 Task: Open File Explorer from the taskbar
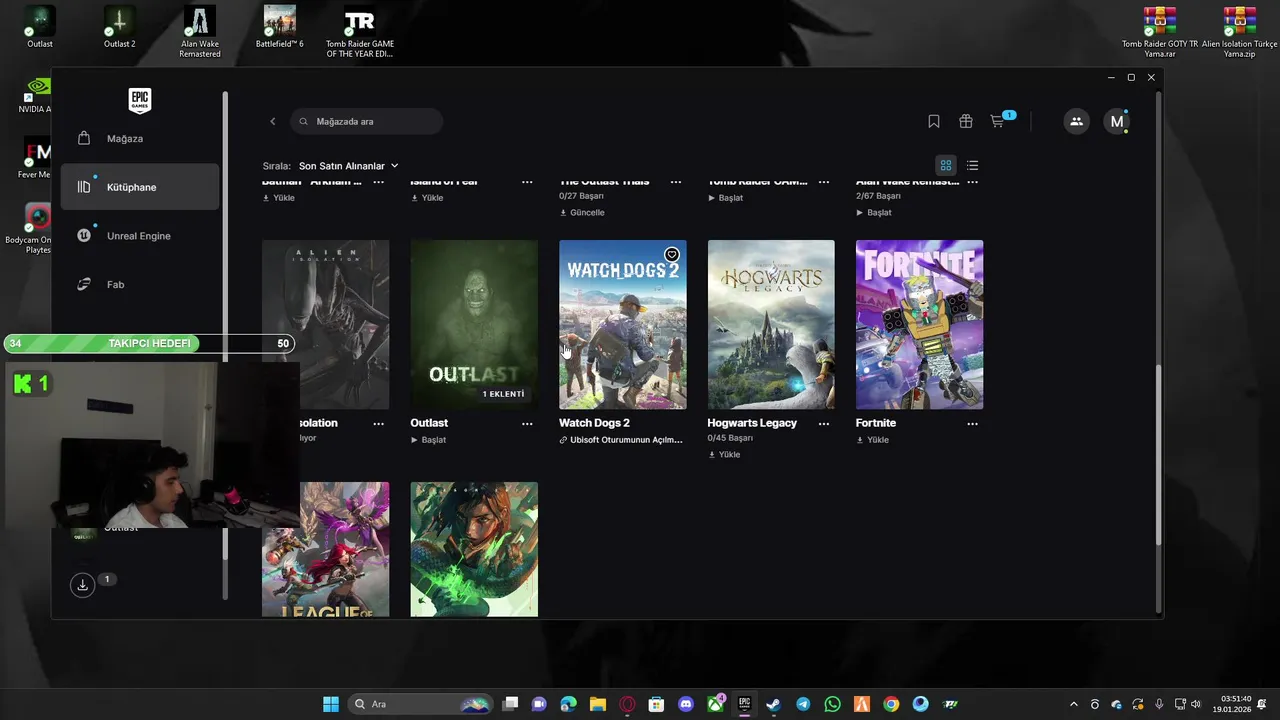tap(598, 704)
